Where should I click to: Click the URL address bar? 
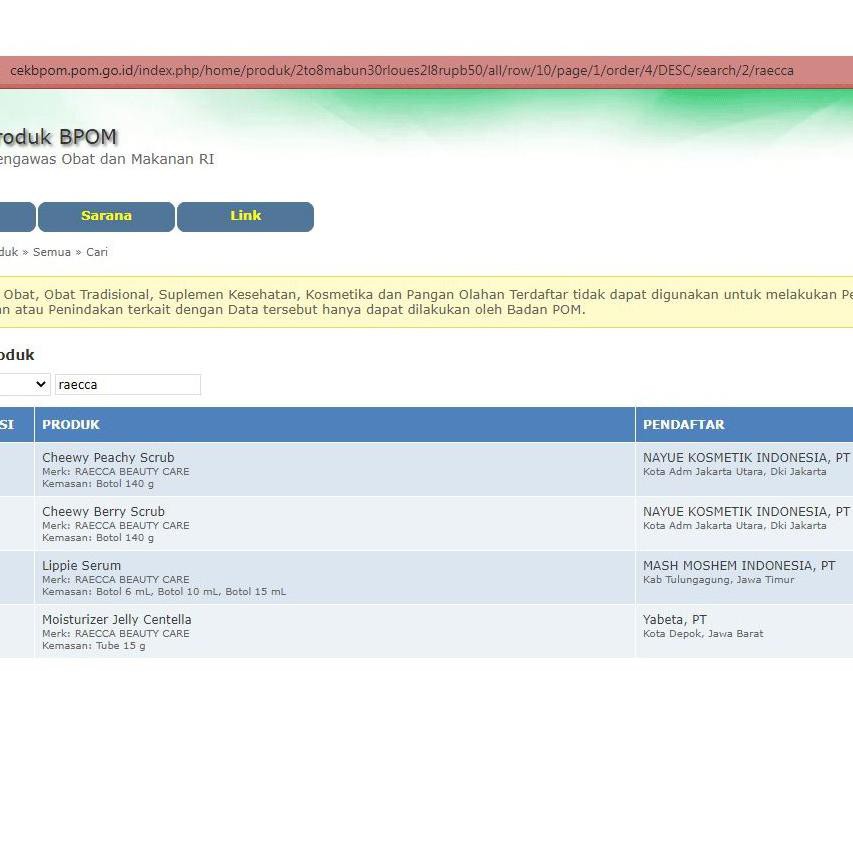pyautogui.click(x=401, y=71)
